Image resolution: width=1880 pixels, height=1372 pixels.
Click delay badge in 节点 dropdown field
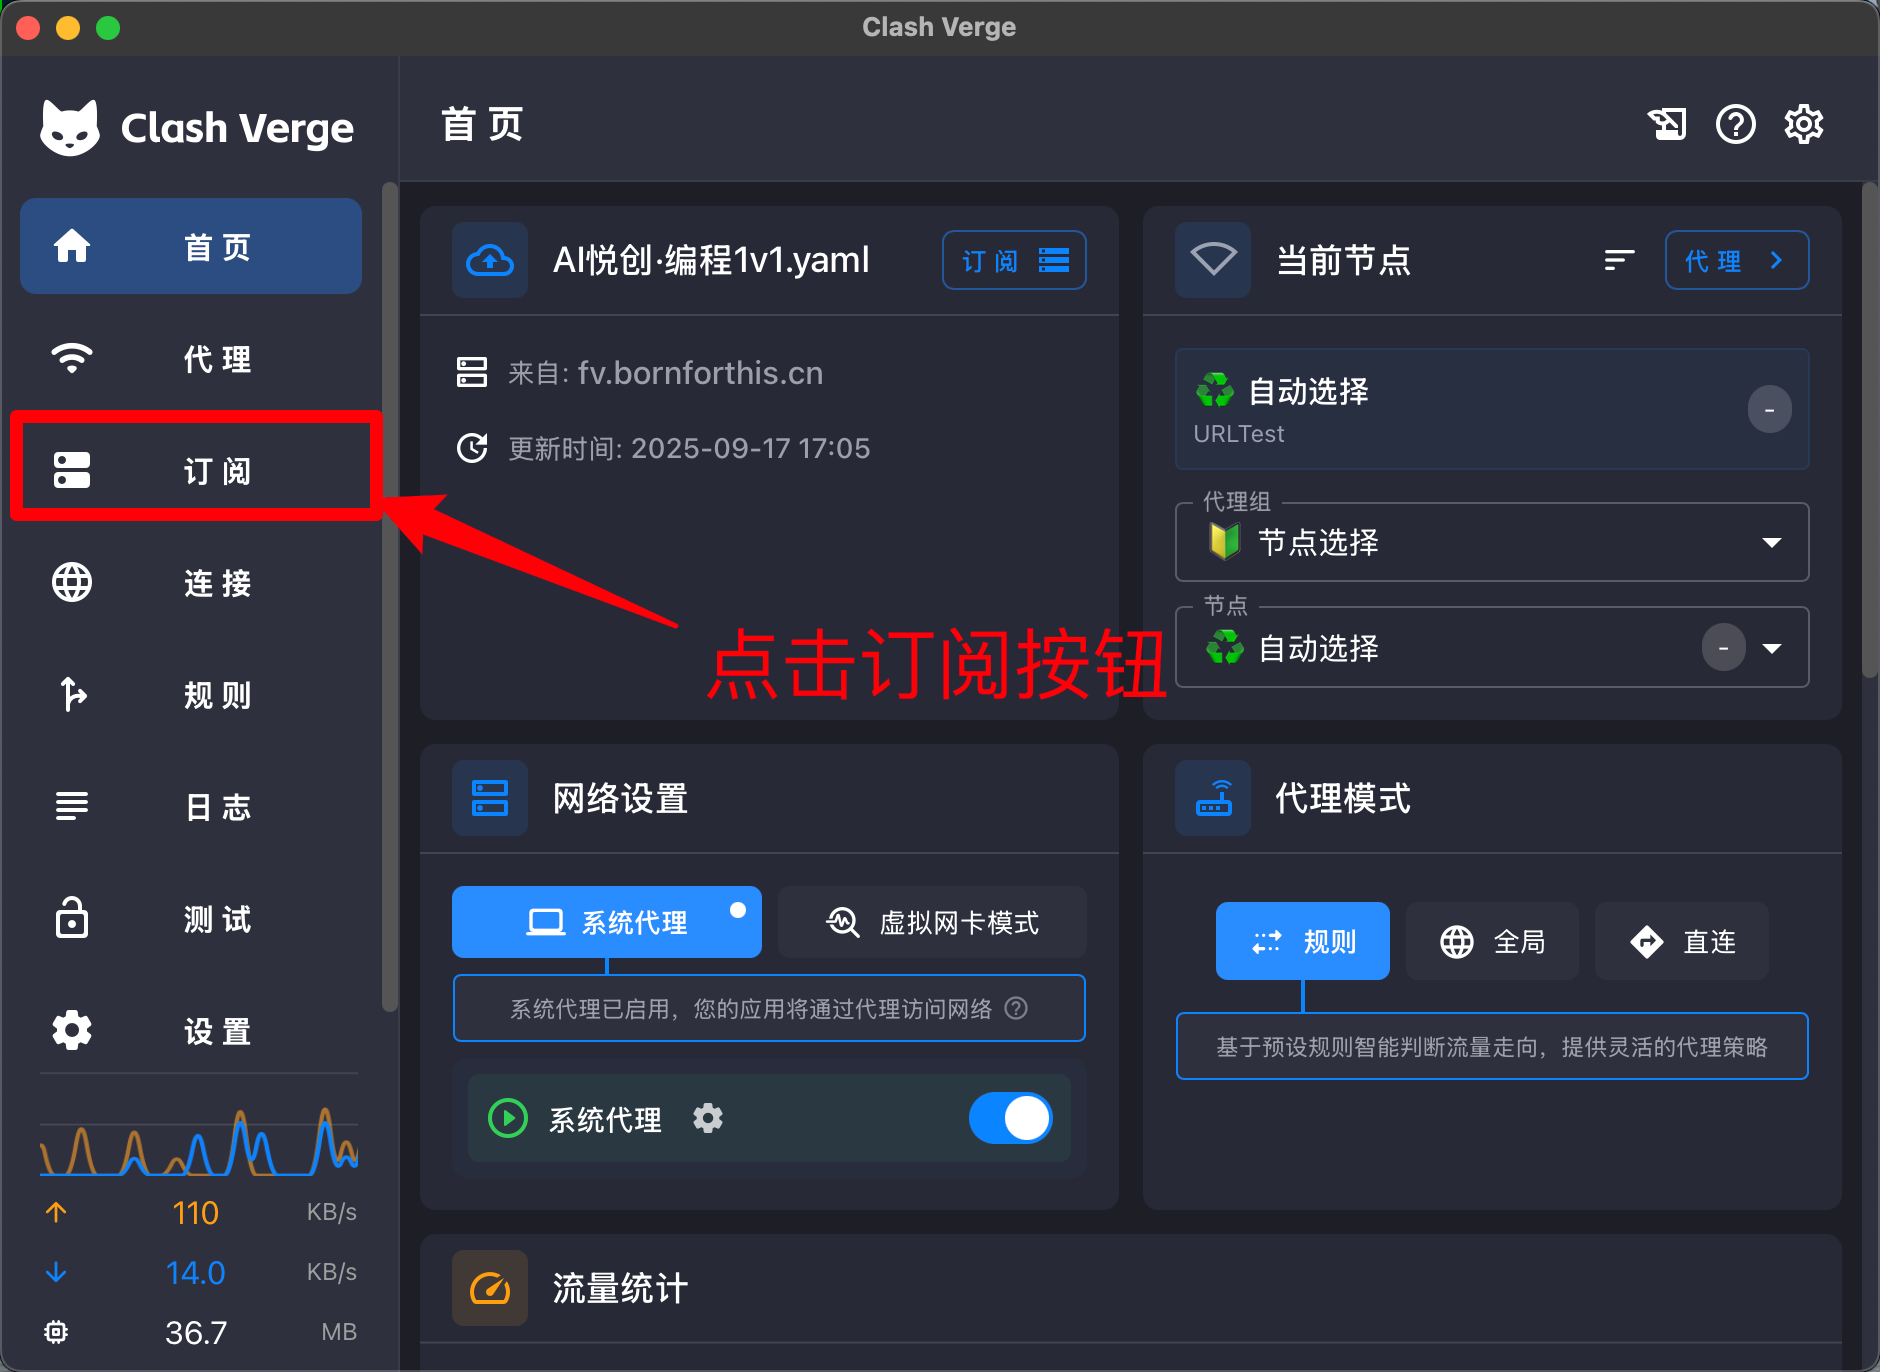click(1724, 648)
